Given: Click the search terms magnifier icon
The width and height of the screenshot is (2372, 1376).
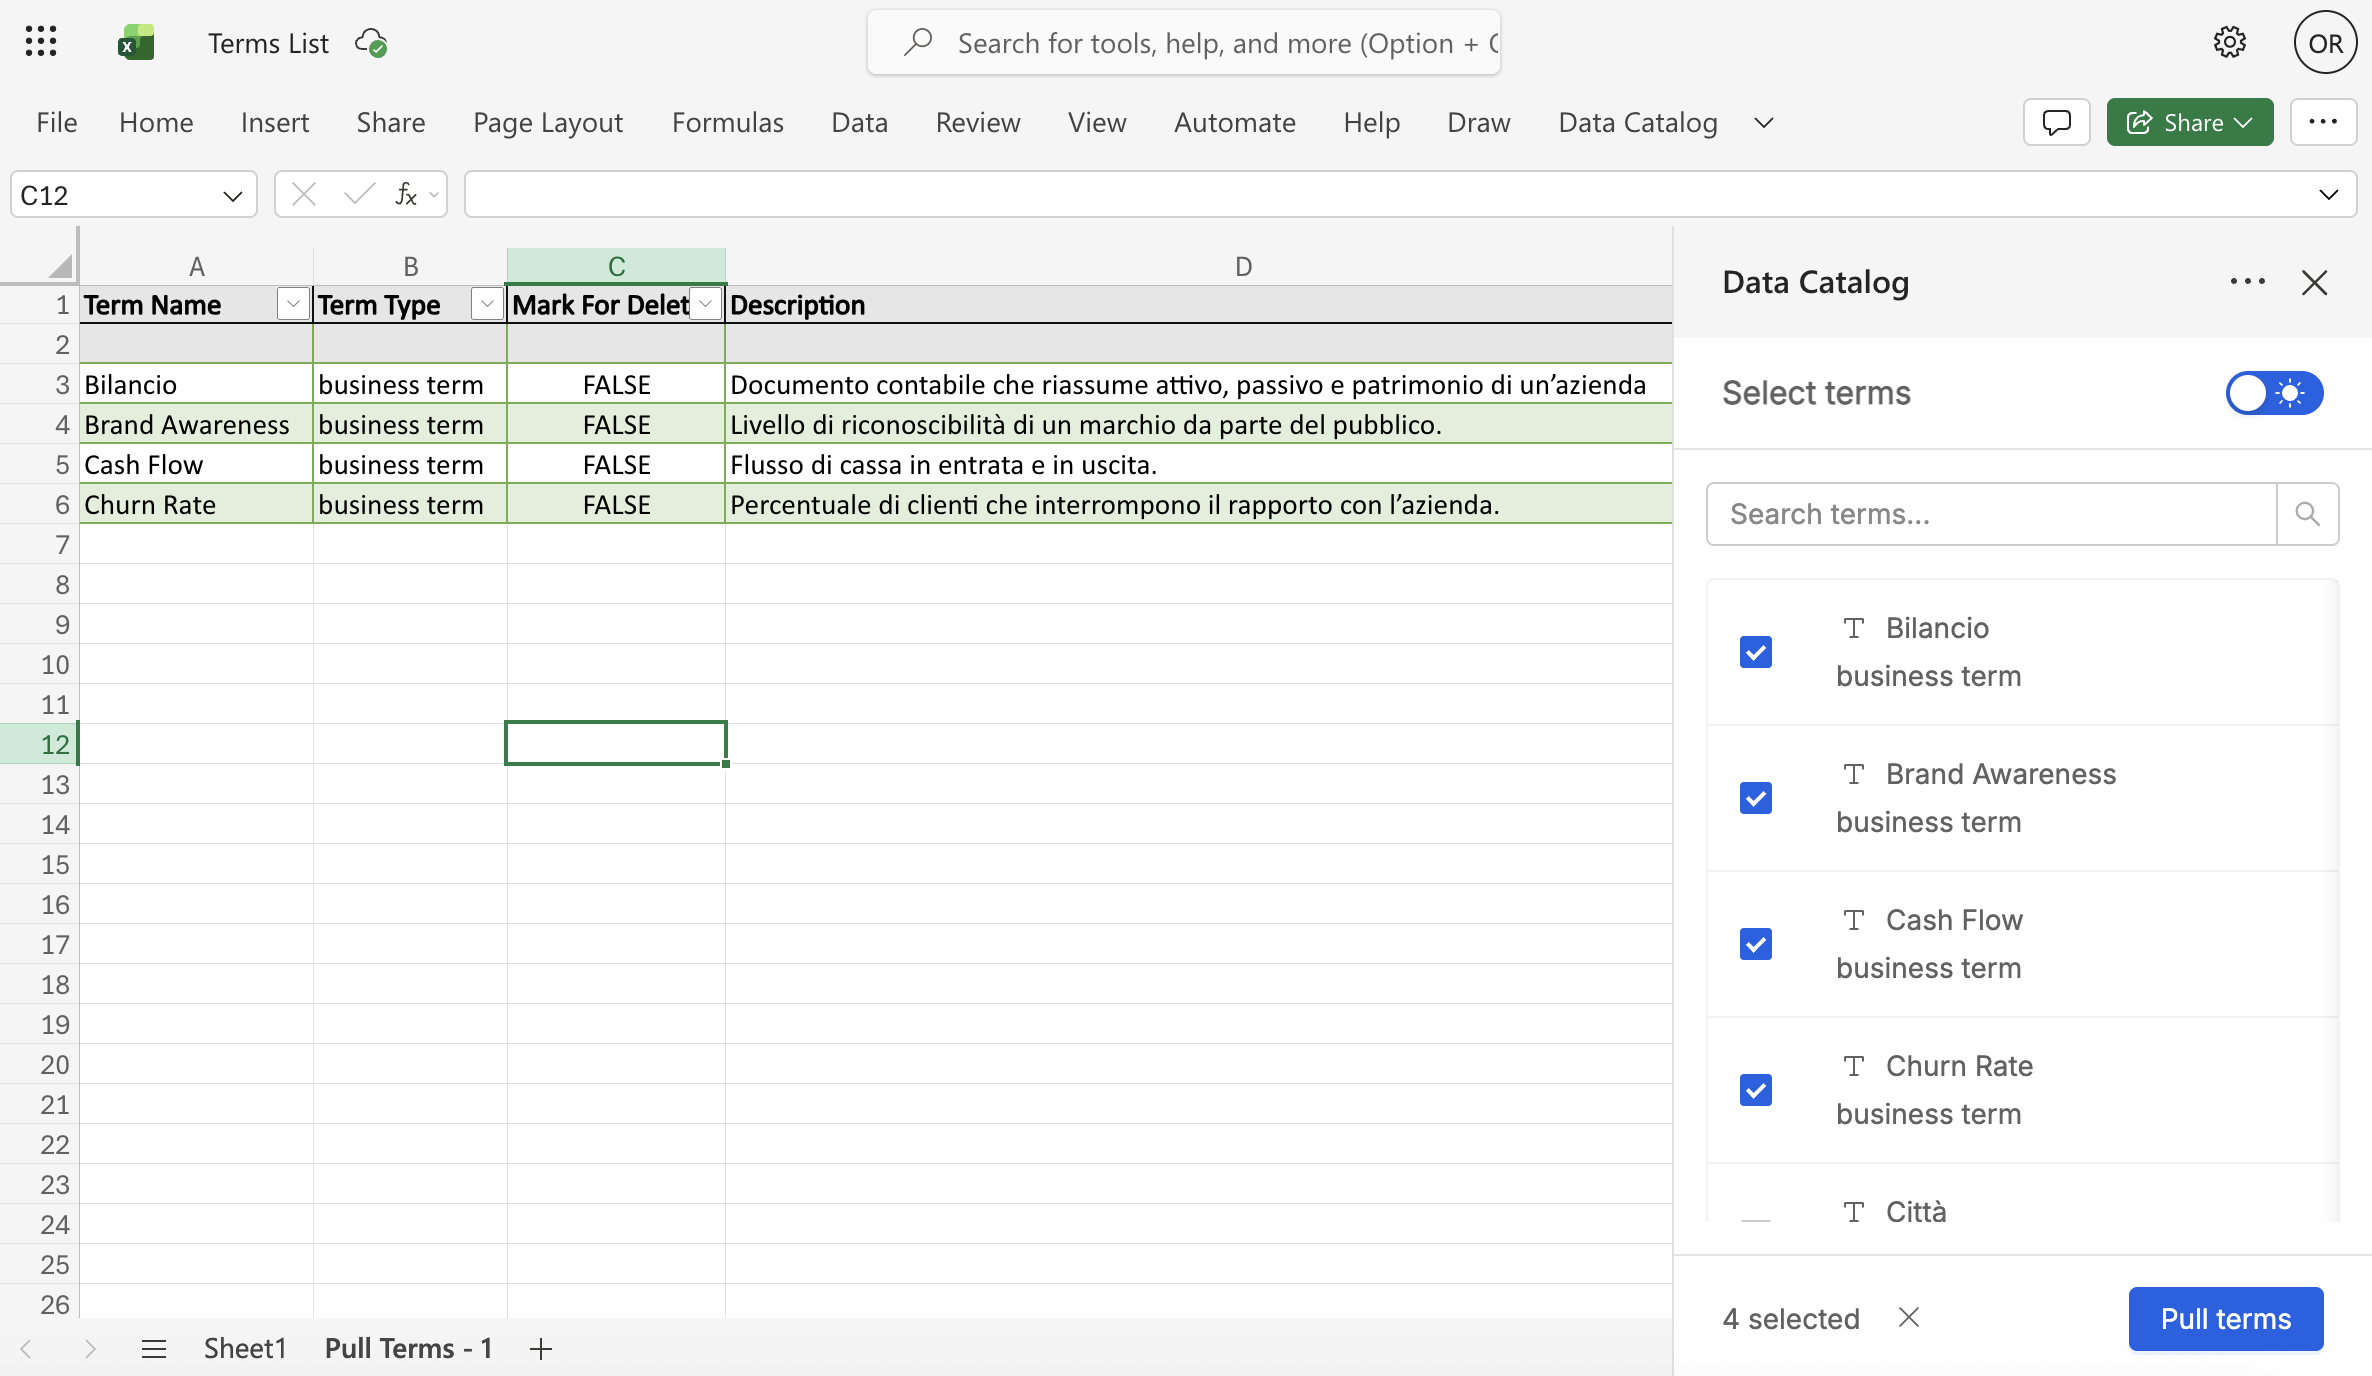Looking at the screenshot, I should pyautogui.click(x=2307, y=514).
